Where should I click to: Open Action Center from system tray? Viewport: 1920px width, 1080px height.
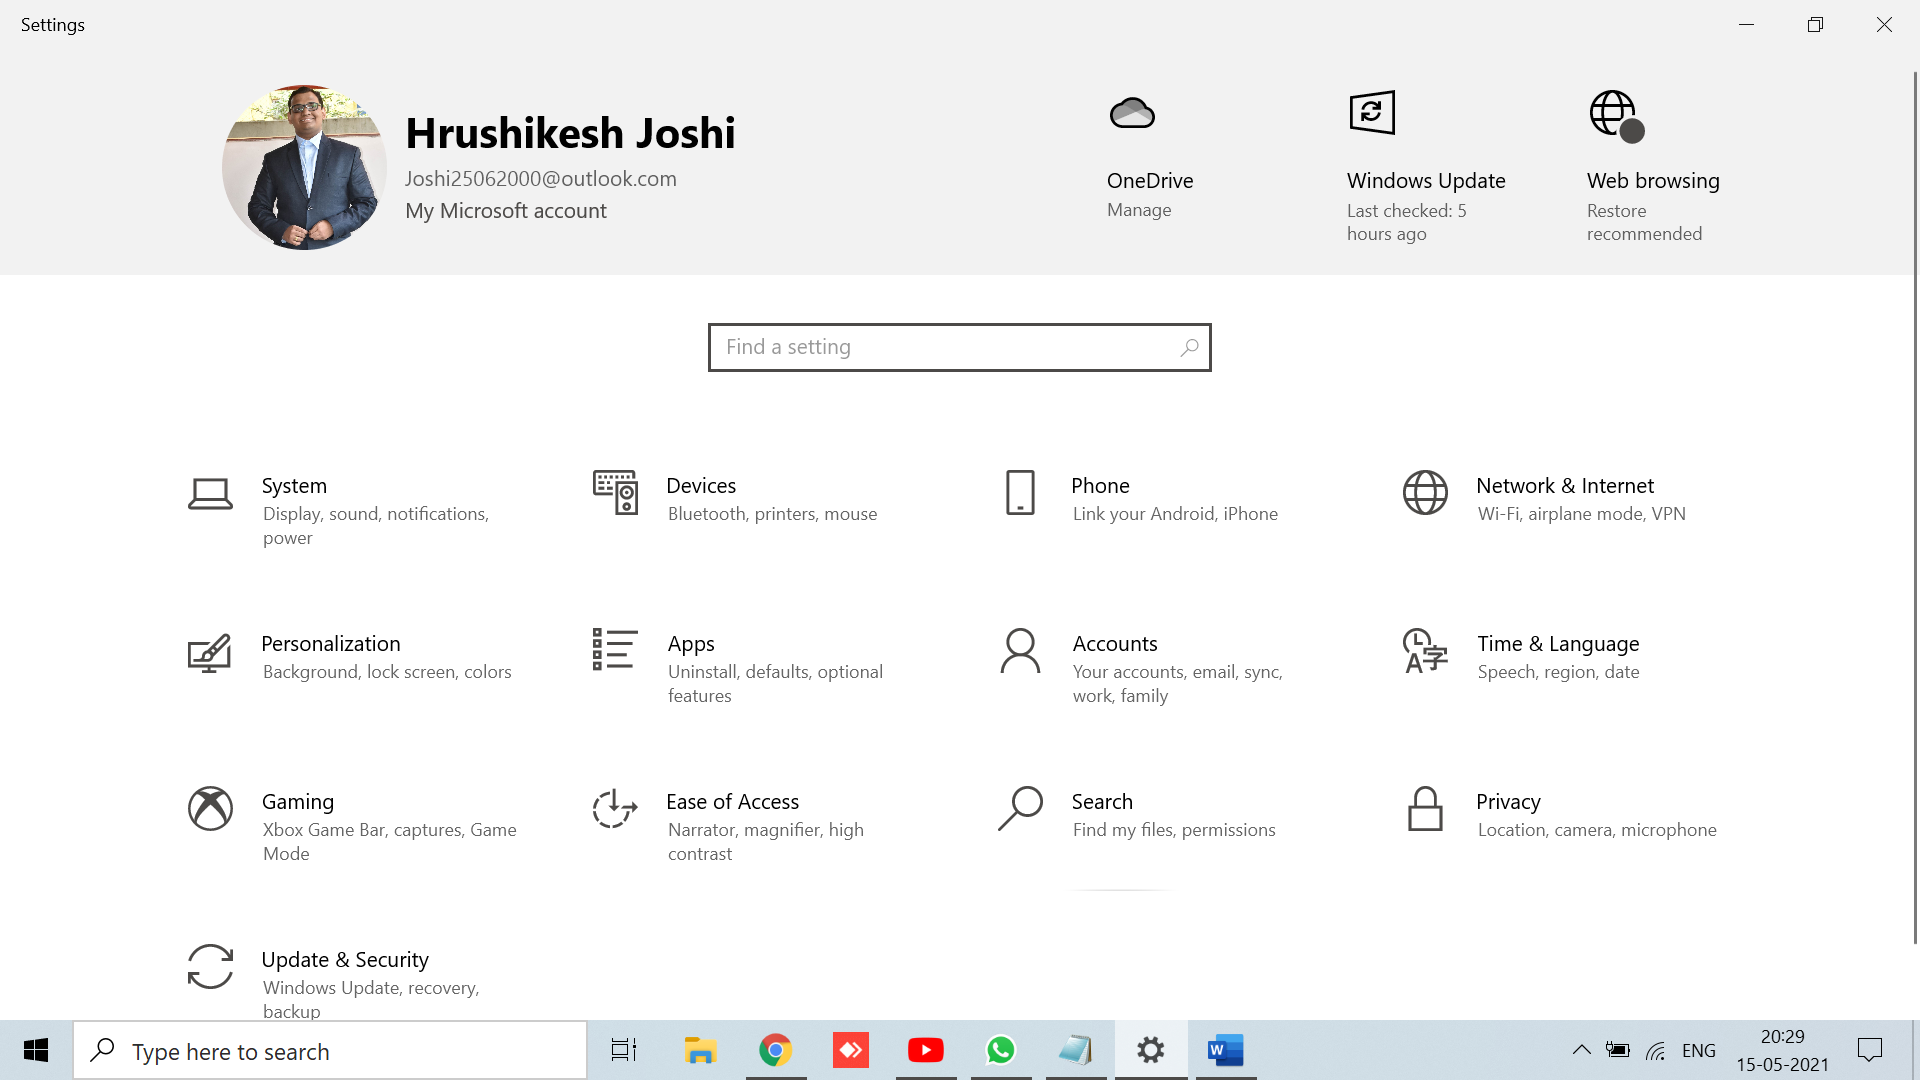[x=1873, y=1050]
